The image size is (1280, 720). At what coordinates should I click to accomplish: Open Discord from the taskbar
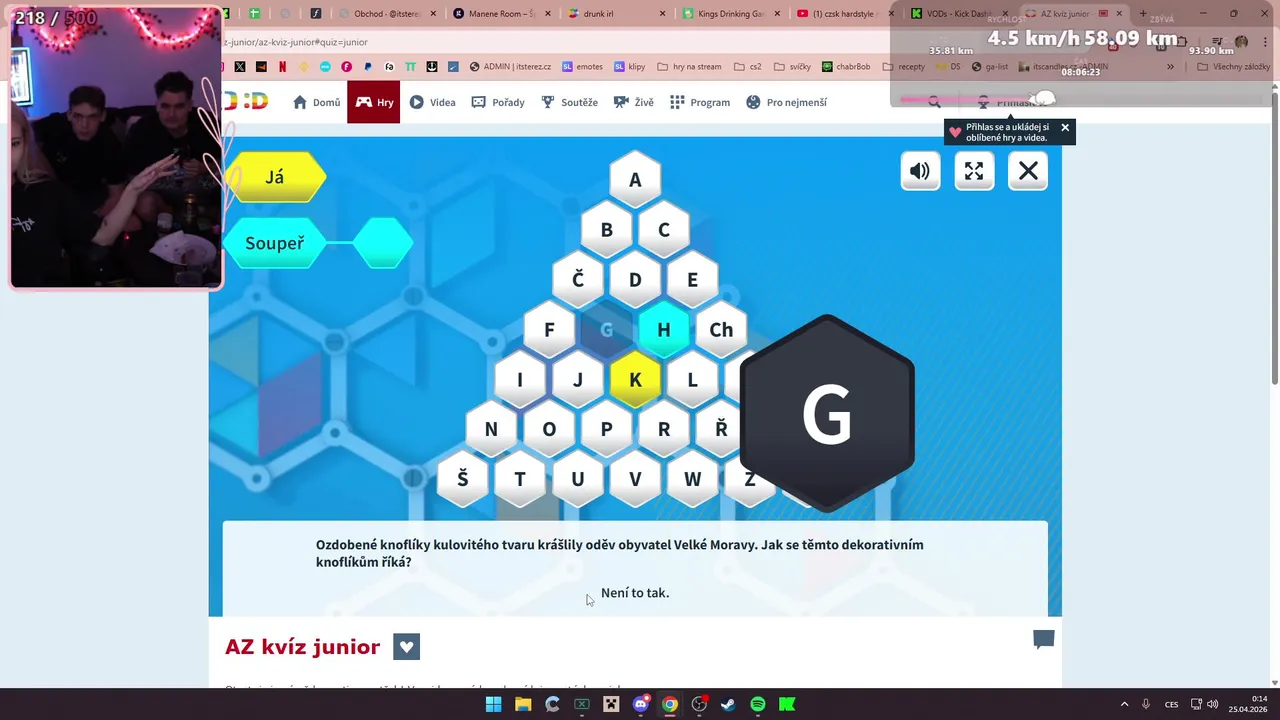641,704
